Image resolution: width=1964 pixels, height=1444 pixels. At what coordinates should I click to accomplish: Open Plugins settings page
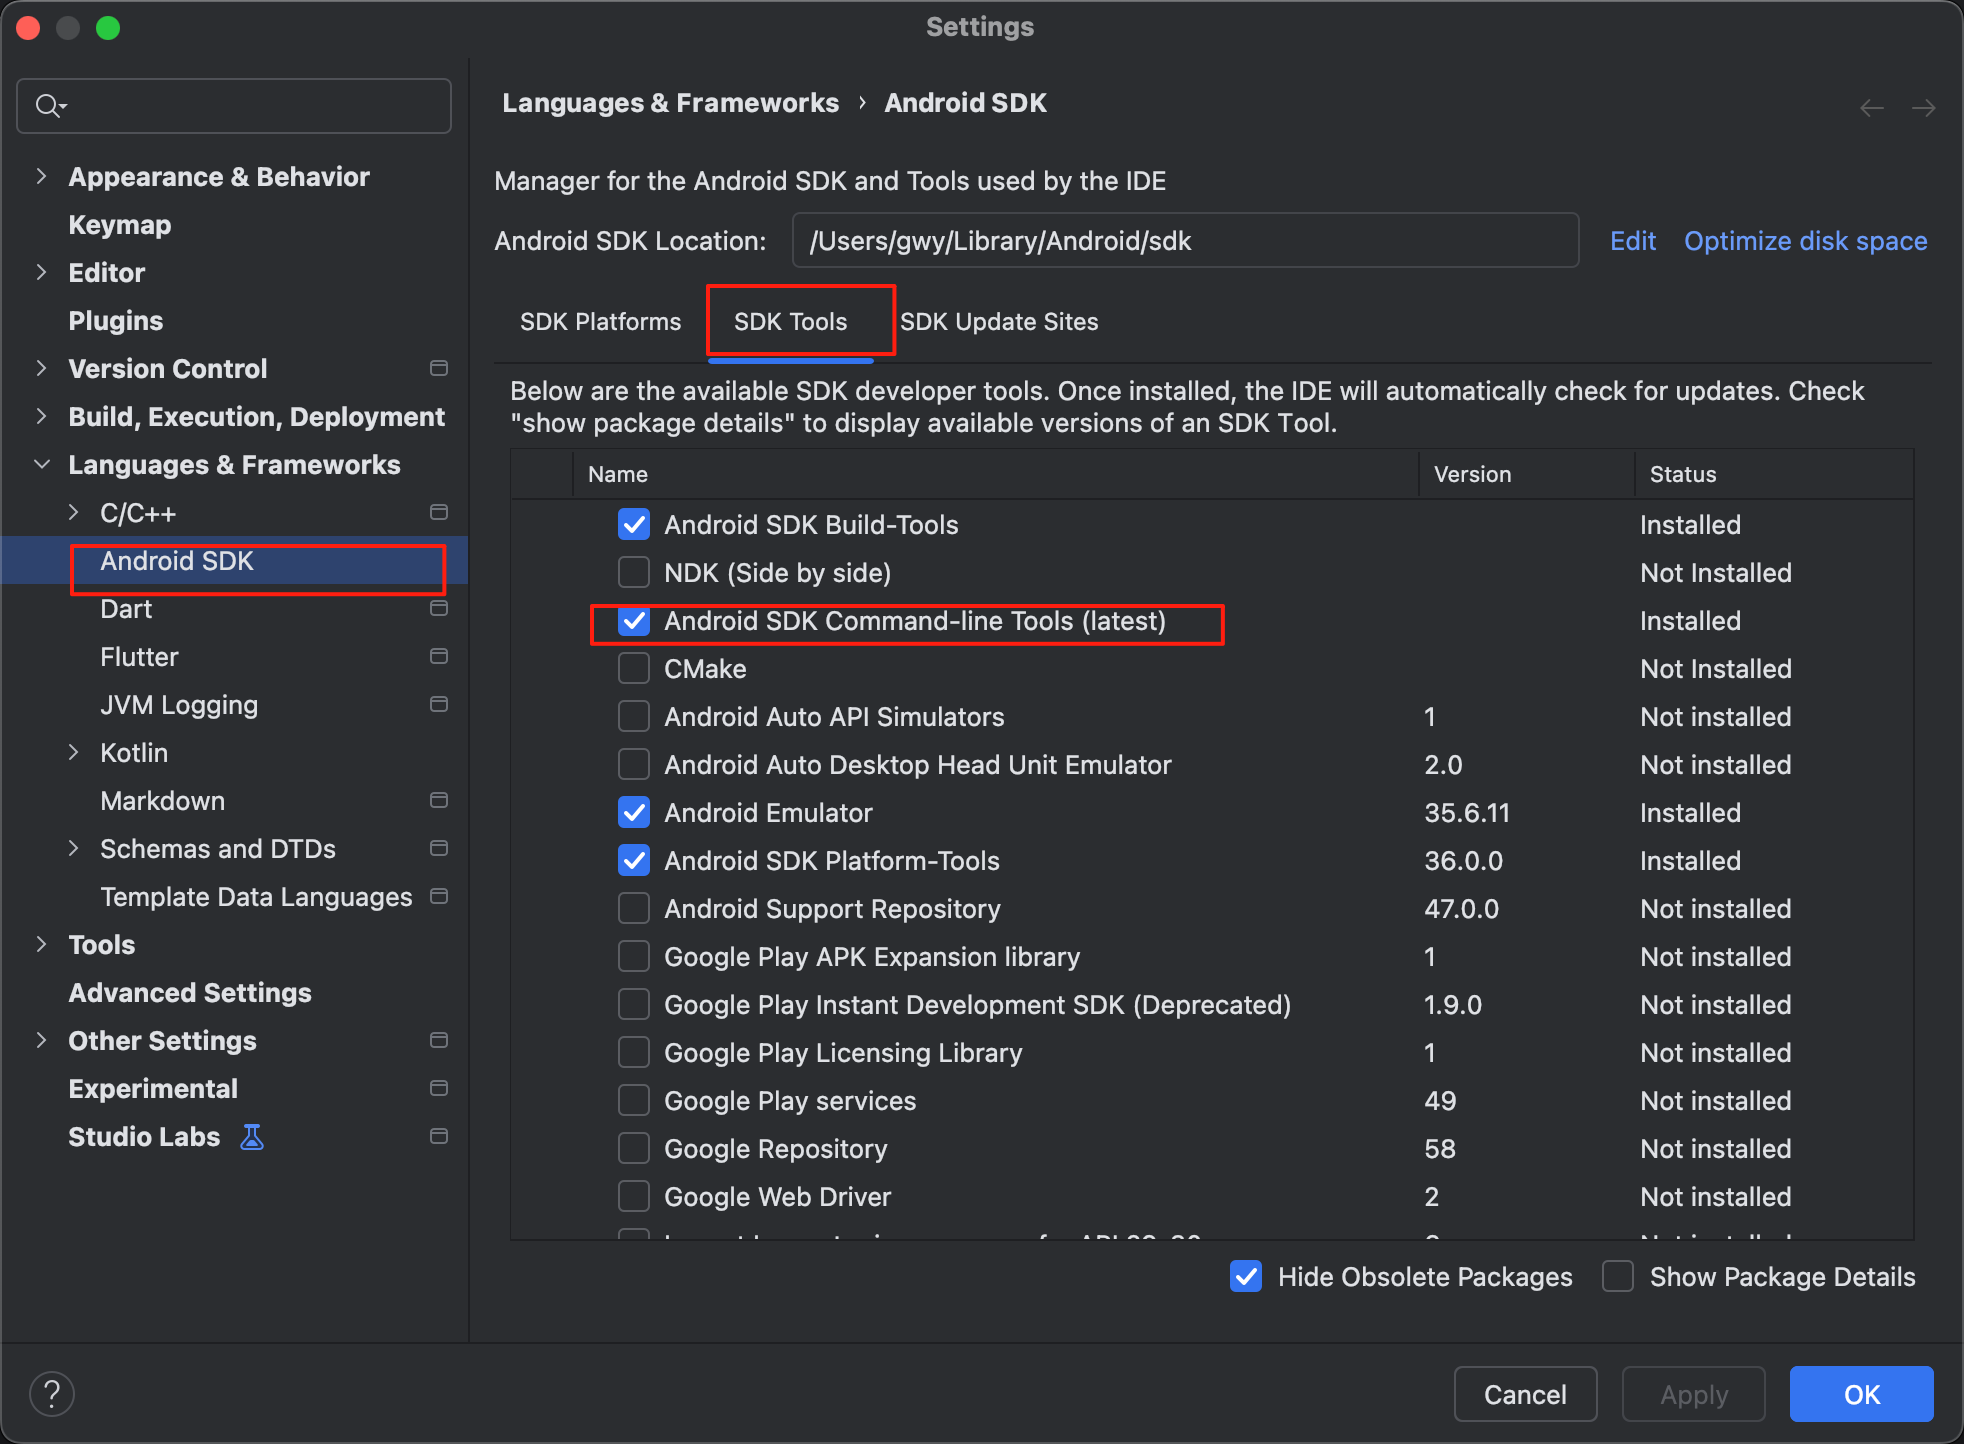(x=116, y=320)
